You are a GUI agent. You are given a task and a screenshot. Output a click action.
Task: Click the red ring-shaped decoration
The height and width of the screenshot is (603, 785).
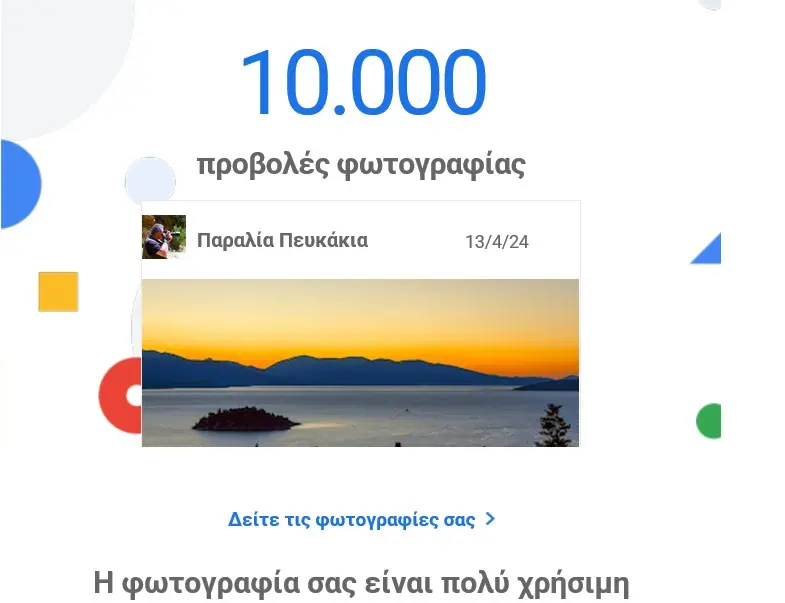[x=121, y=395]
